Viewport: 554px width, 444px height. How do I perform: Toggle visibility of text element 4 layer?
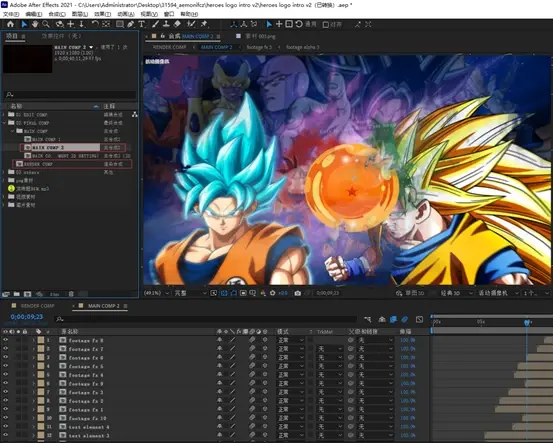[5, 427]
